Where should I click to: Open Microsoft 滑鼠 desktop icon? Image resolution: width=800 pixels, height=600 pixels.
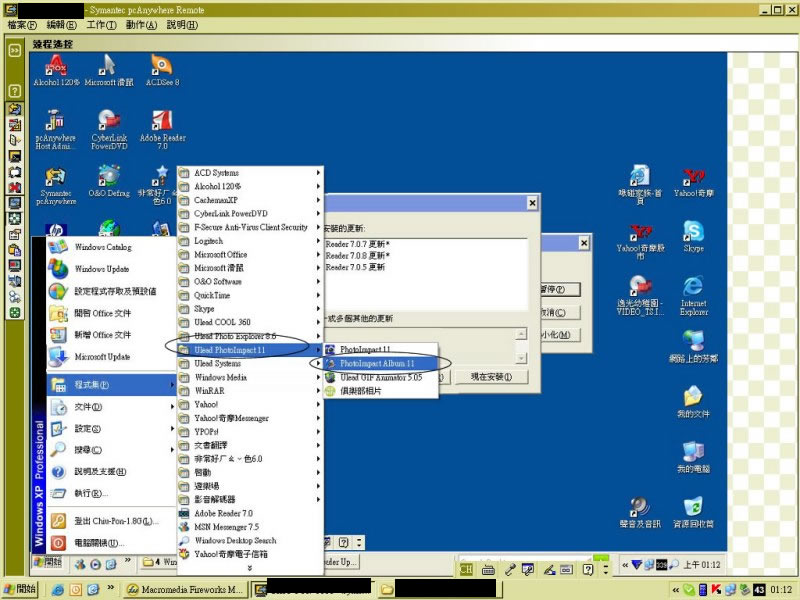tap(109, 70)
